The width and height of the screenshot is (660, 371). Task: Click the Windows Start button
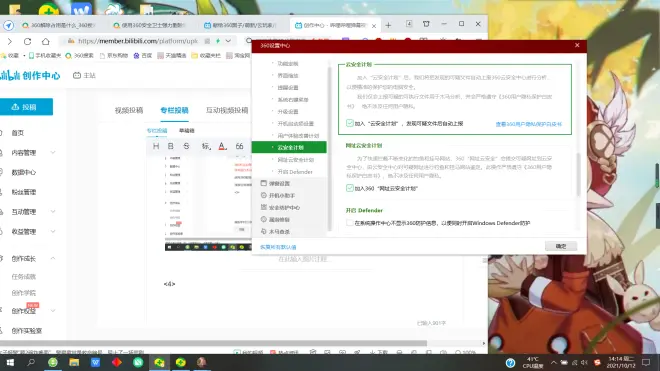pos(10,363)
